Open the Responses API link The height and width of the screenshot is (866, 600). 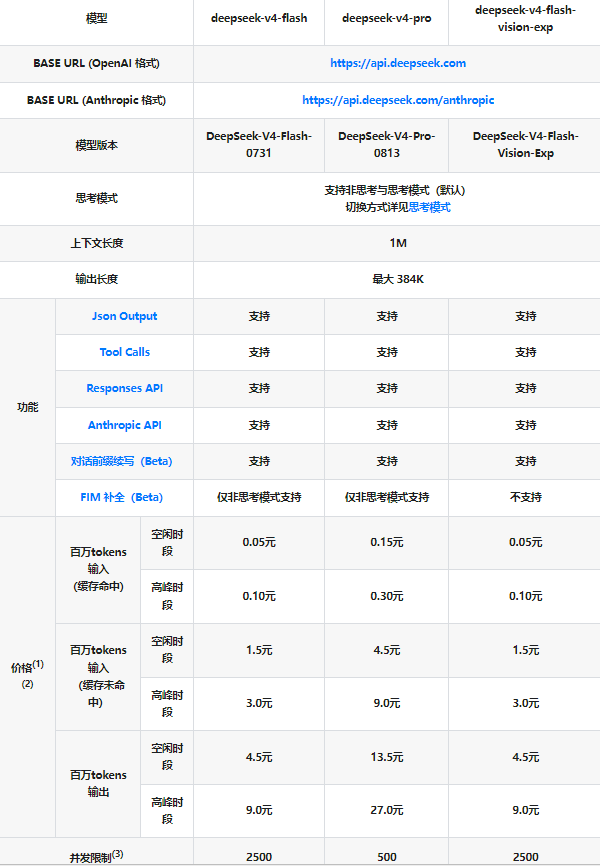click(x=124, y=388)
